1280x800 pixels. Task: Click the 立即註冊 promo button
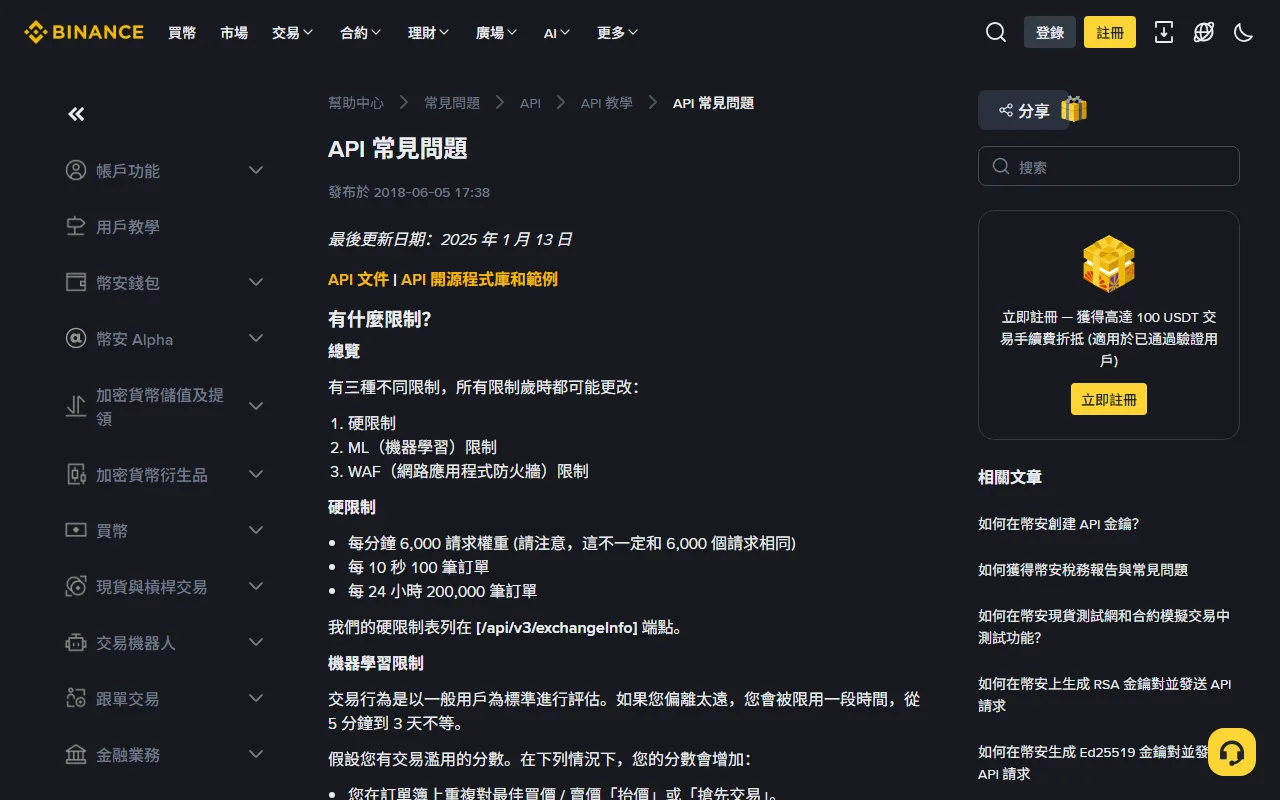(x=1109, y=399)
